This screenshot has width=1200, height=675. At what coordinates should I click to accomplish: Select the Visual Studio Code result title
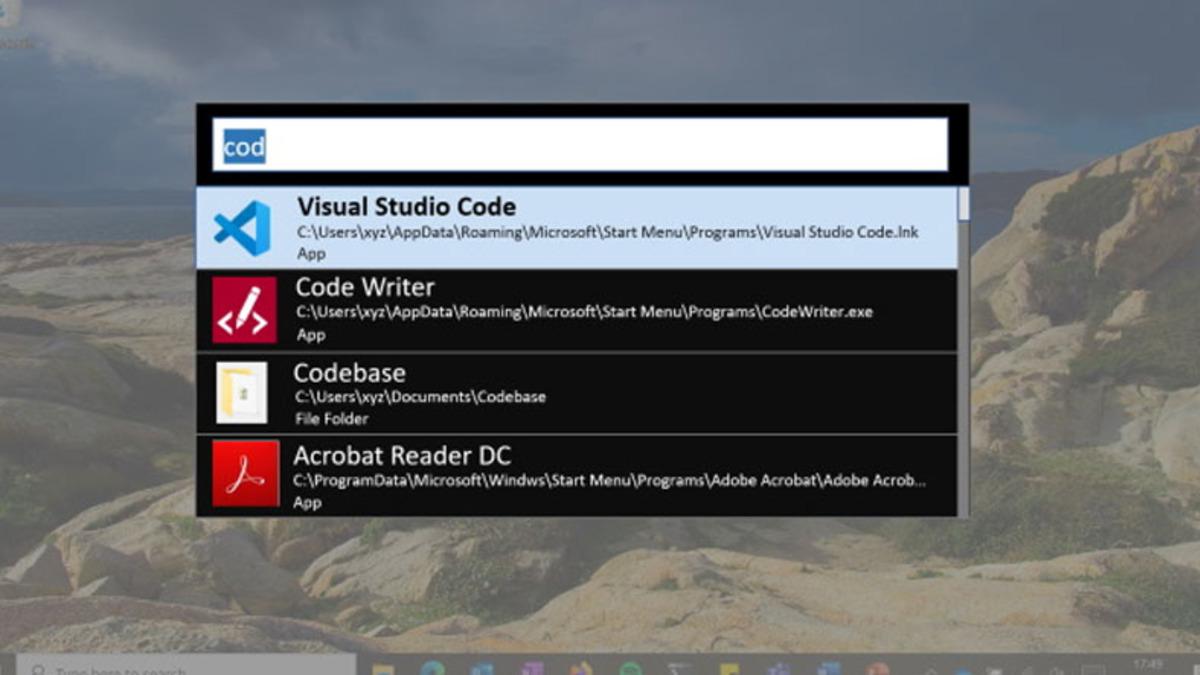pos(406,207)
